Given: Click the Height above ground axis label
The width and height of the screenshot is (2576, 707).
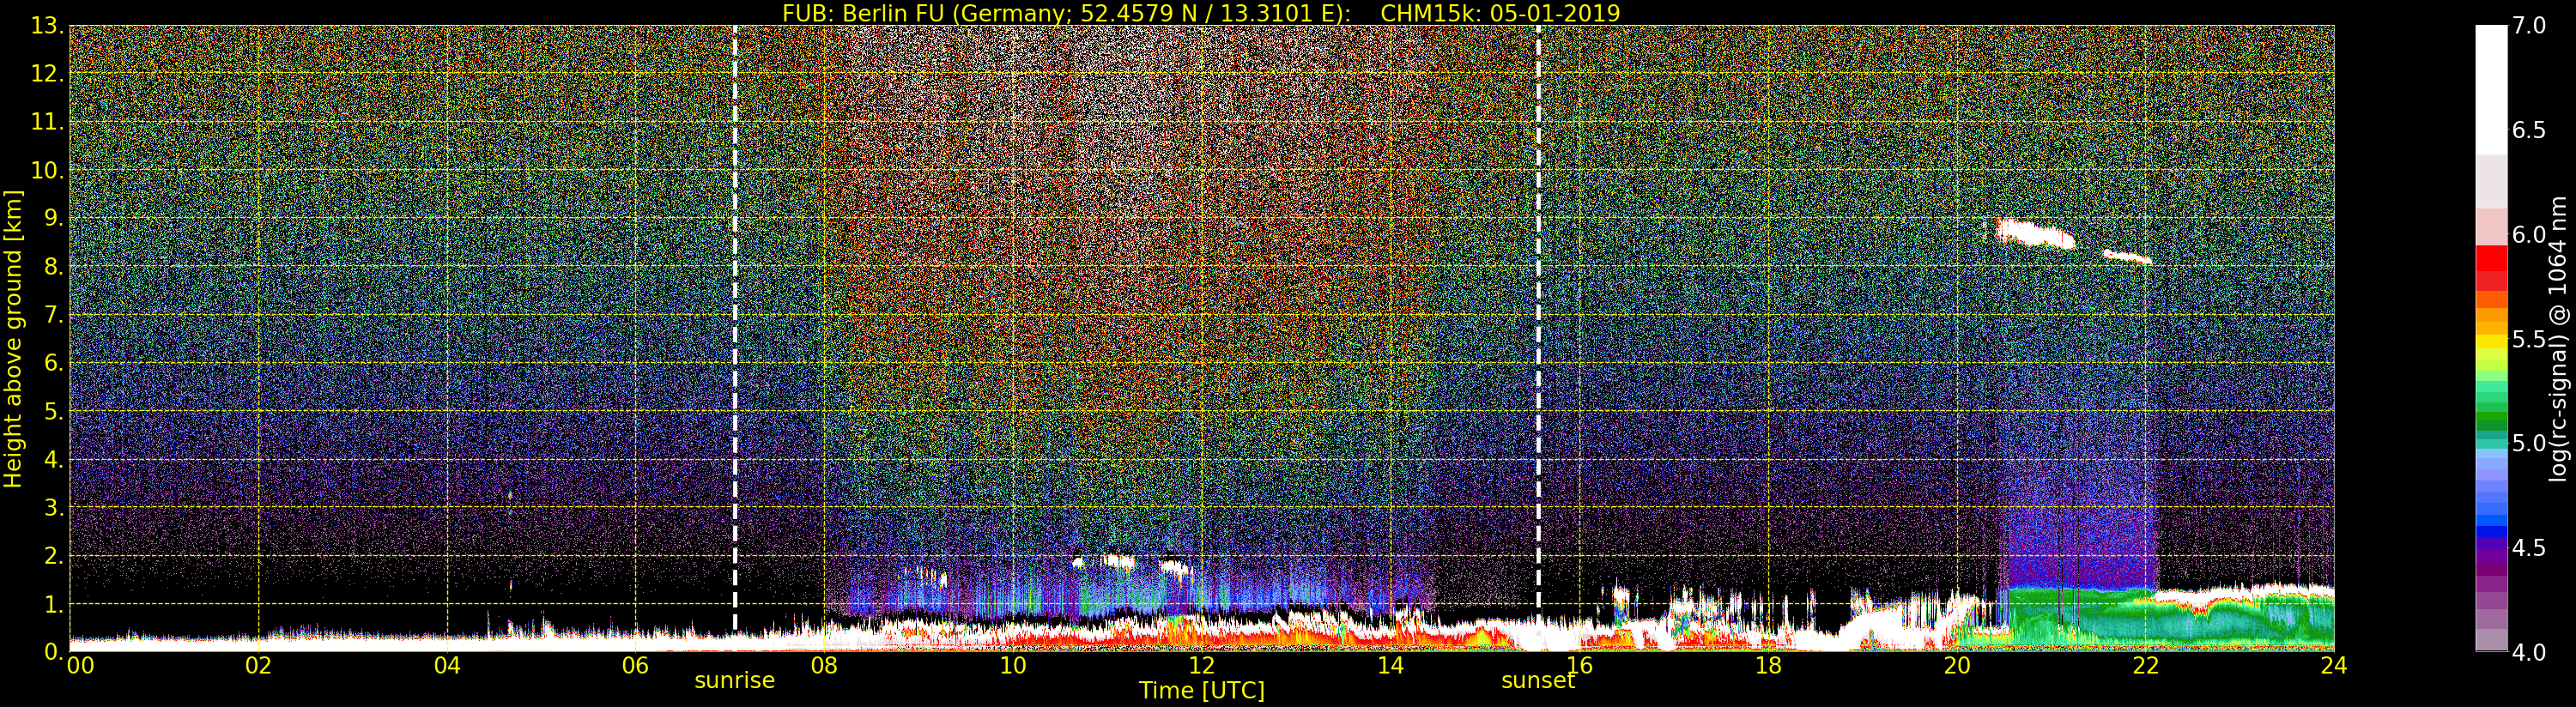Looking at the screenshot, I should click(x=13, y=339).
